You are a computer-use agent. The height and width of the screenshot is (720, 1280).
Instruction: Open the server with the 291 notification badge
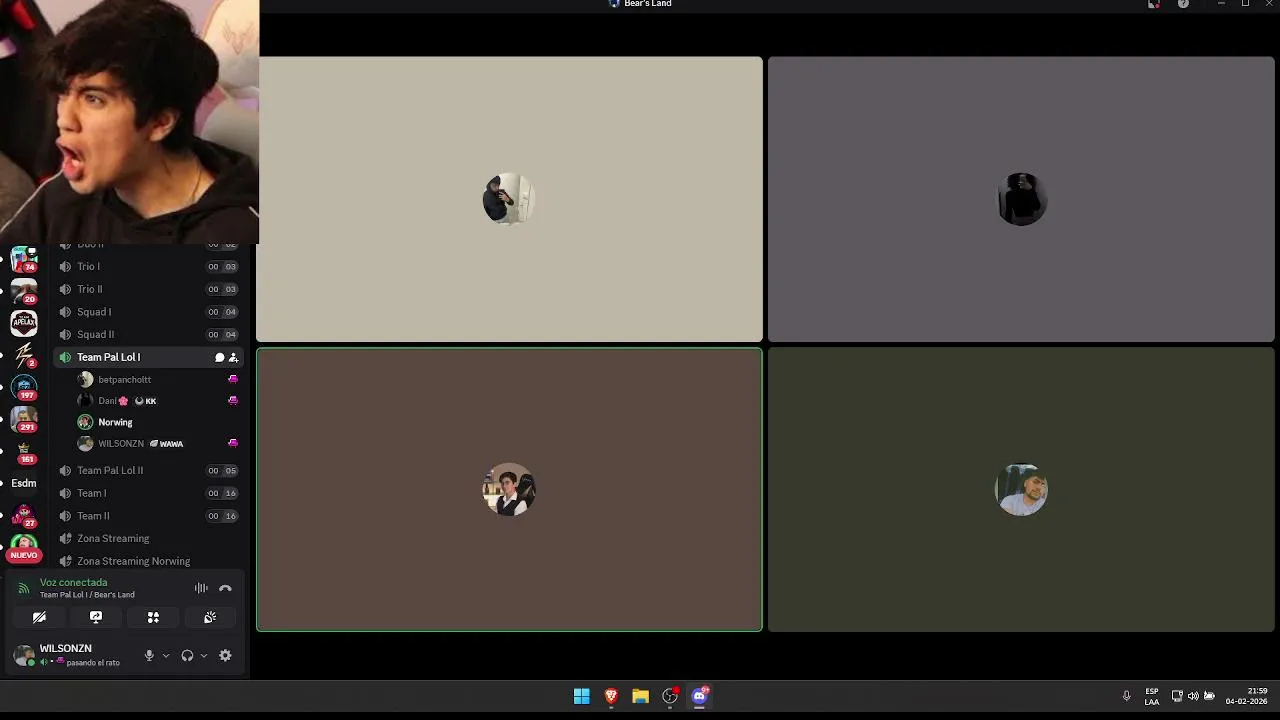click(24, 419)
